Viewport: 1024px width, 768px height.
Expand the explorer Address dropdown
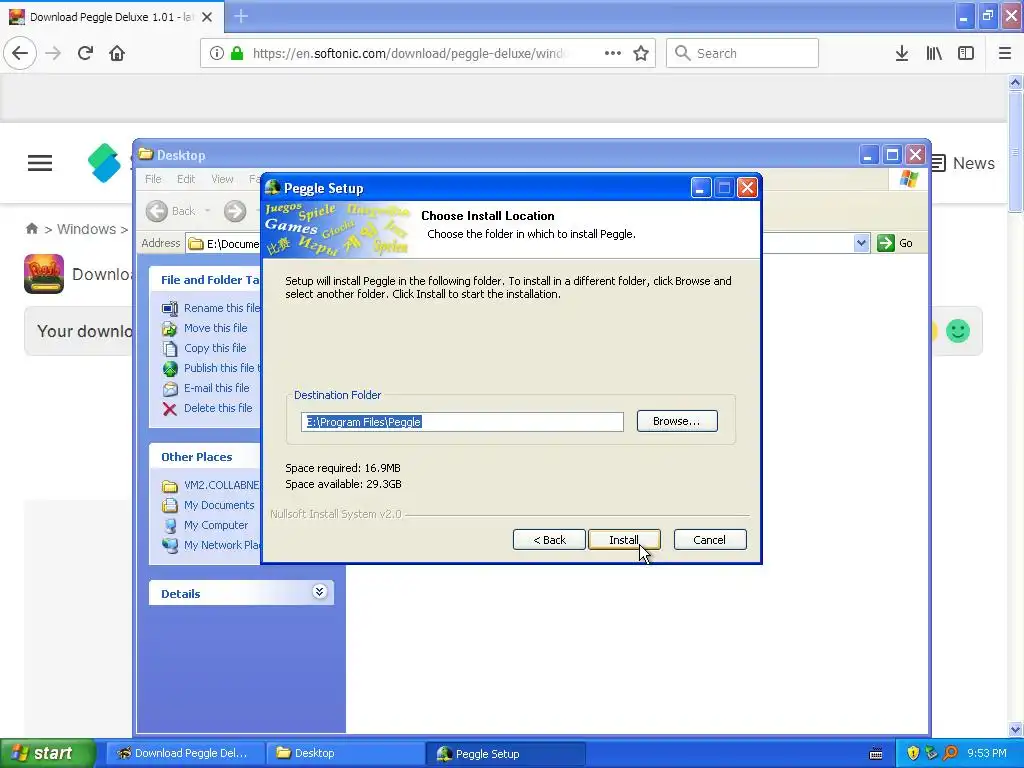pyautogui.click(x=861, y=243)
